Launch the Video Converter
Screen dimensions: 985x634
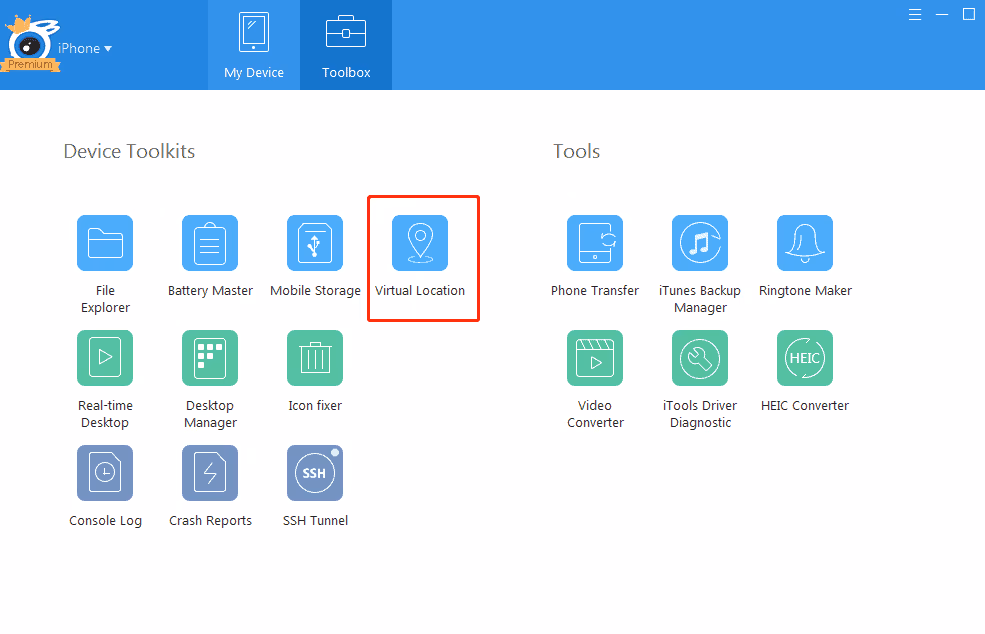595,358
